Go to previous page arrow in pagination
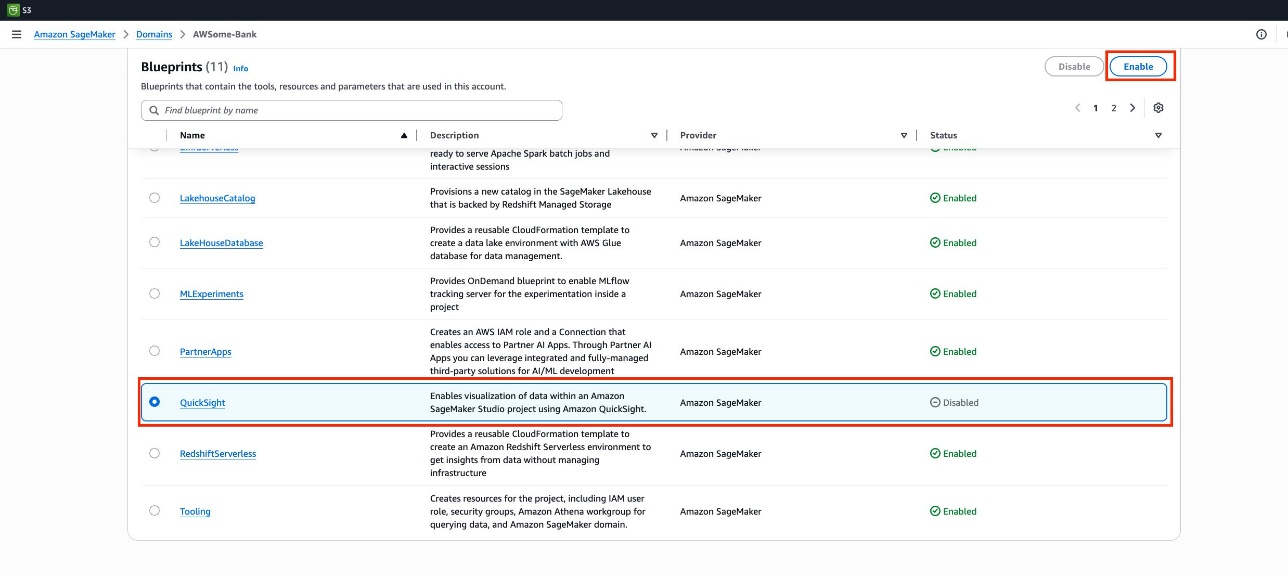 coord(1078,108)
